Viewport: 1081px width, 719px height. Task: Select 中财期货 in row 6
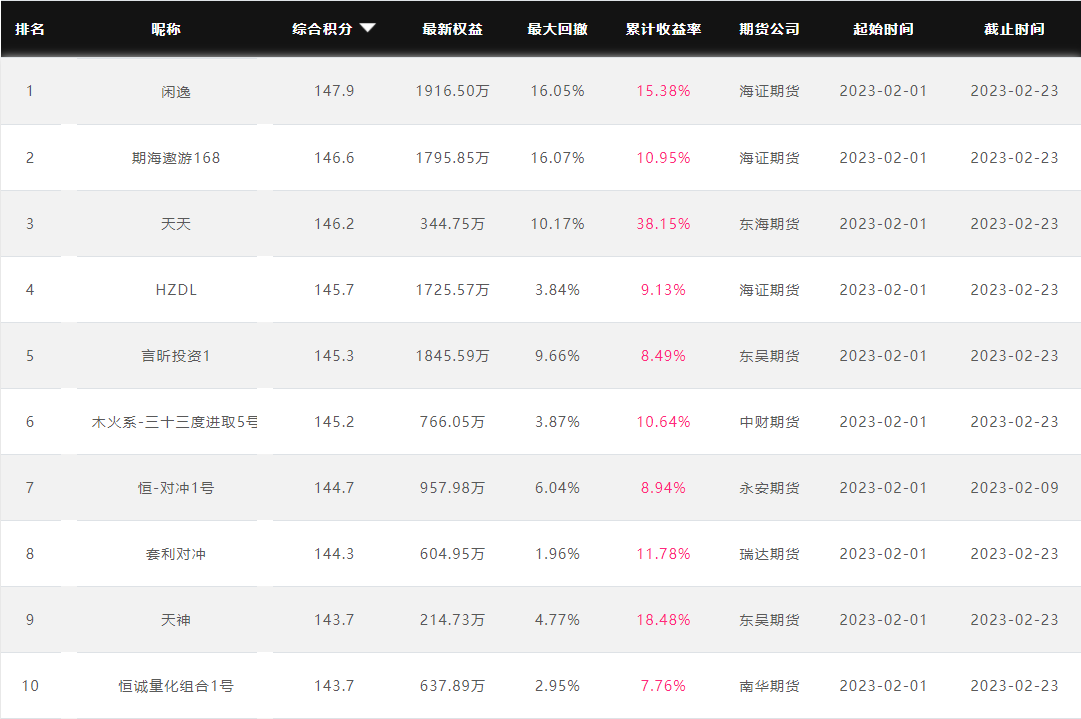pos(769,422)
